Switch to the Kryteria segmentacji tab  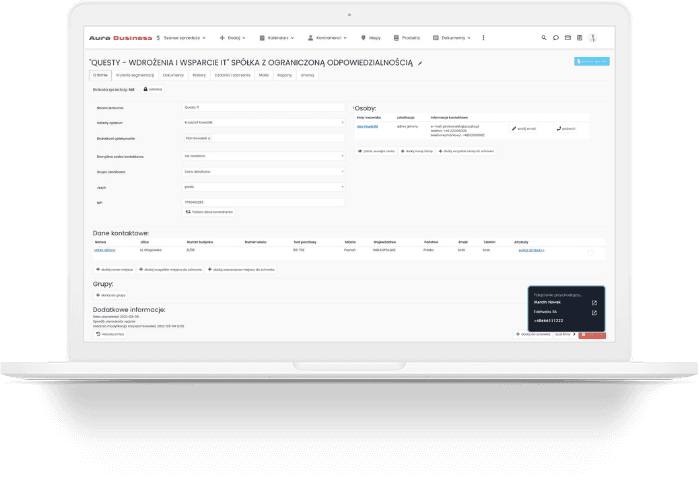tap(135, 75)
